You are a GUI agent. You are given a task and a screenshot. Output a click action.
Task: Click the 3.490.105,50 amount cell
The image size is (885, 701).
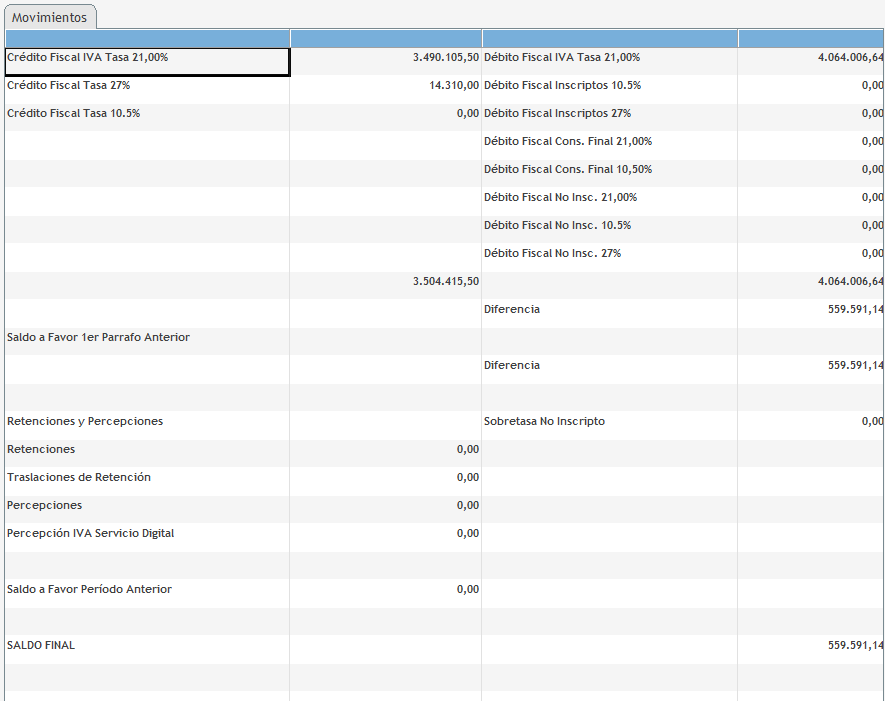386,58
